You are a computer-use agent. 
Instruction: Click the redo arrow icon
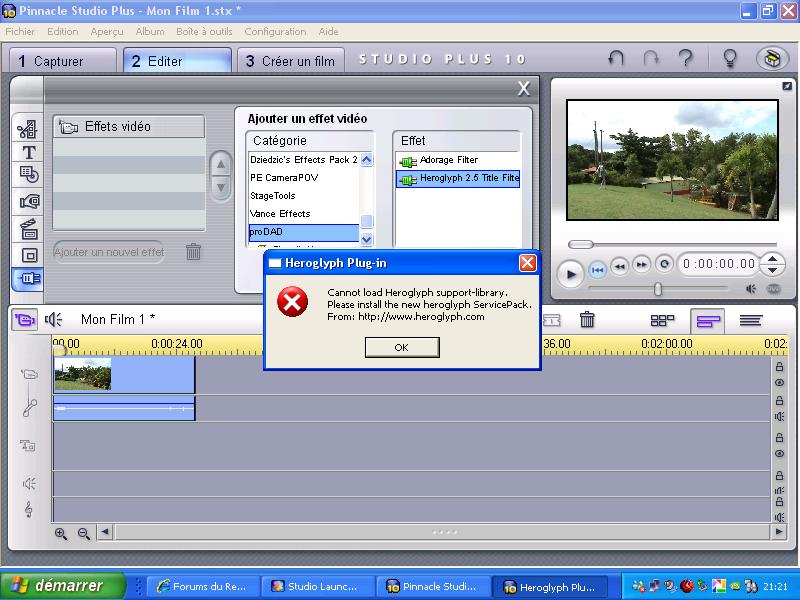coord(651,59)
